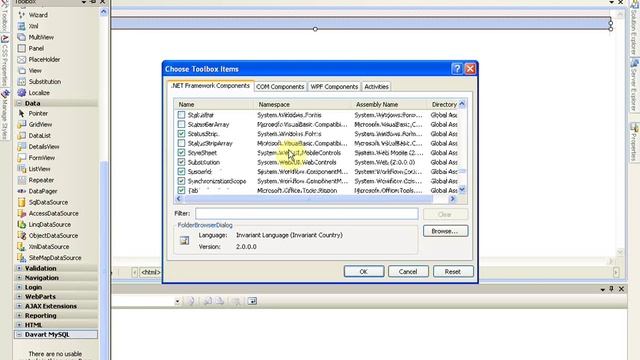
Task: Pick the Panel control icon
Action: (22, 48)
